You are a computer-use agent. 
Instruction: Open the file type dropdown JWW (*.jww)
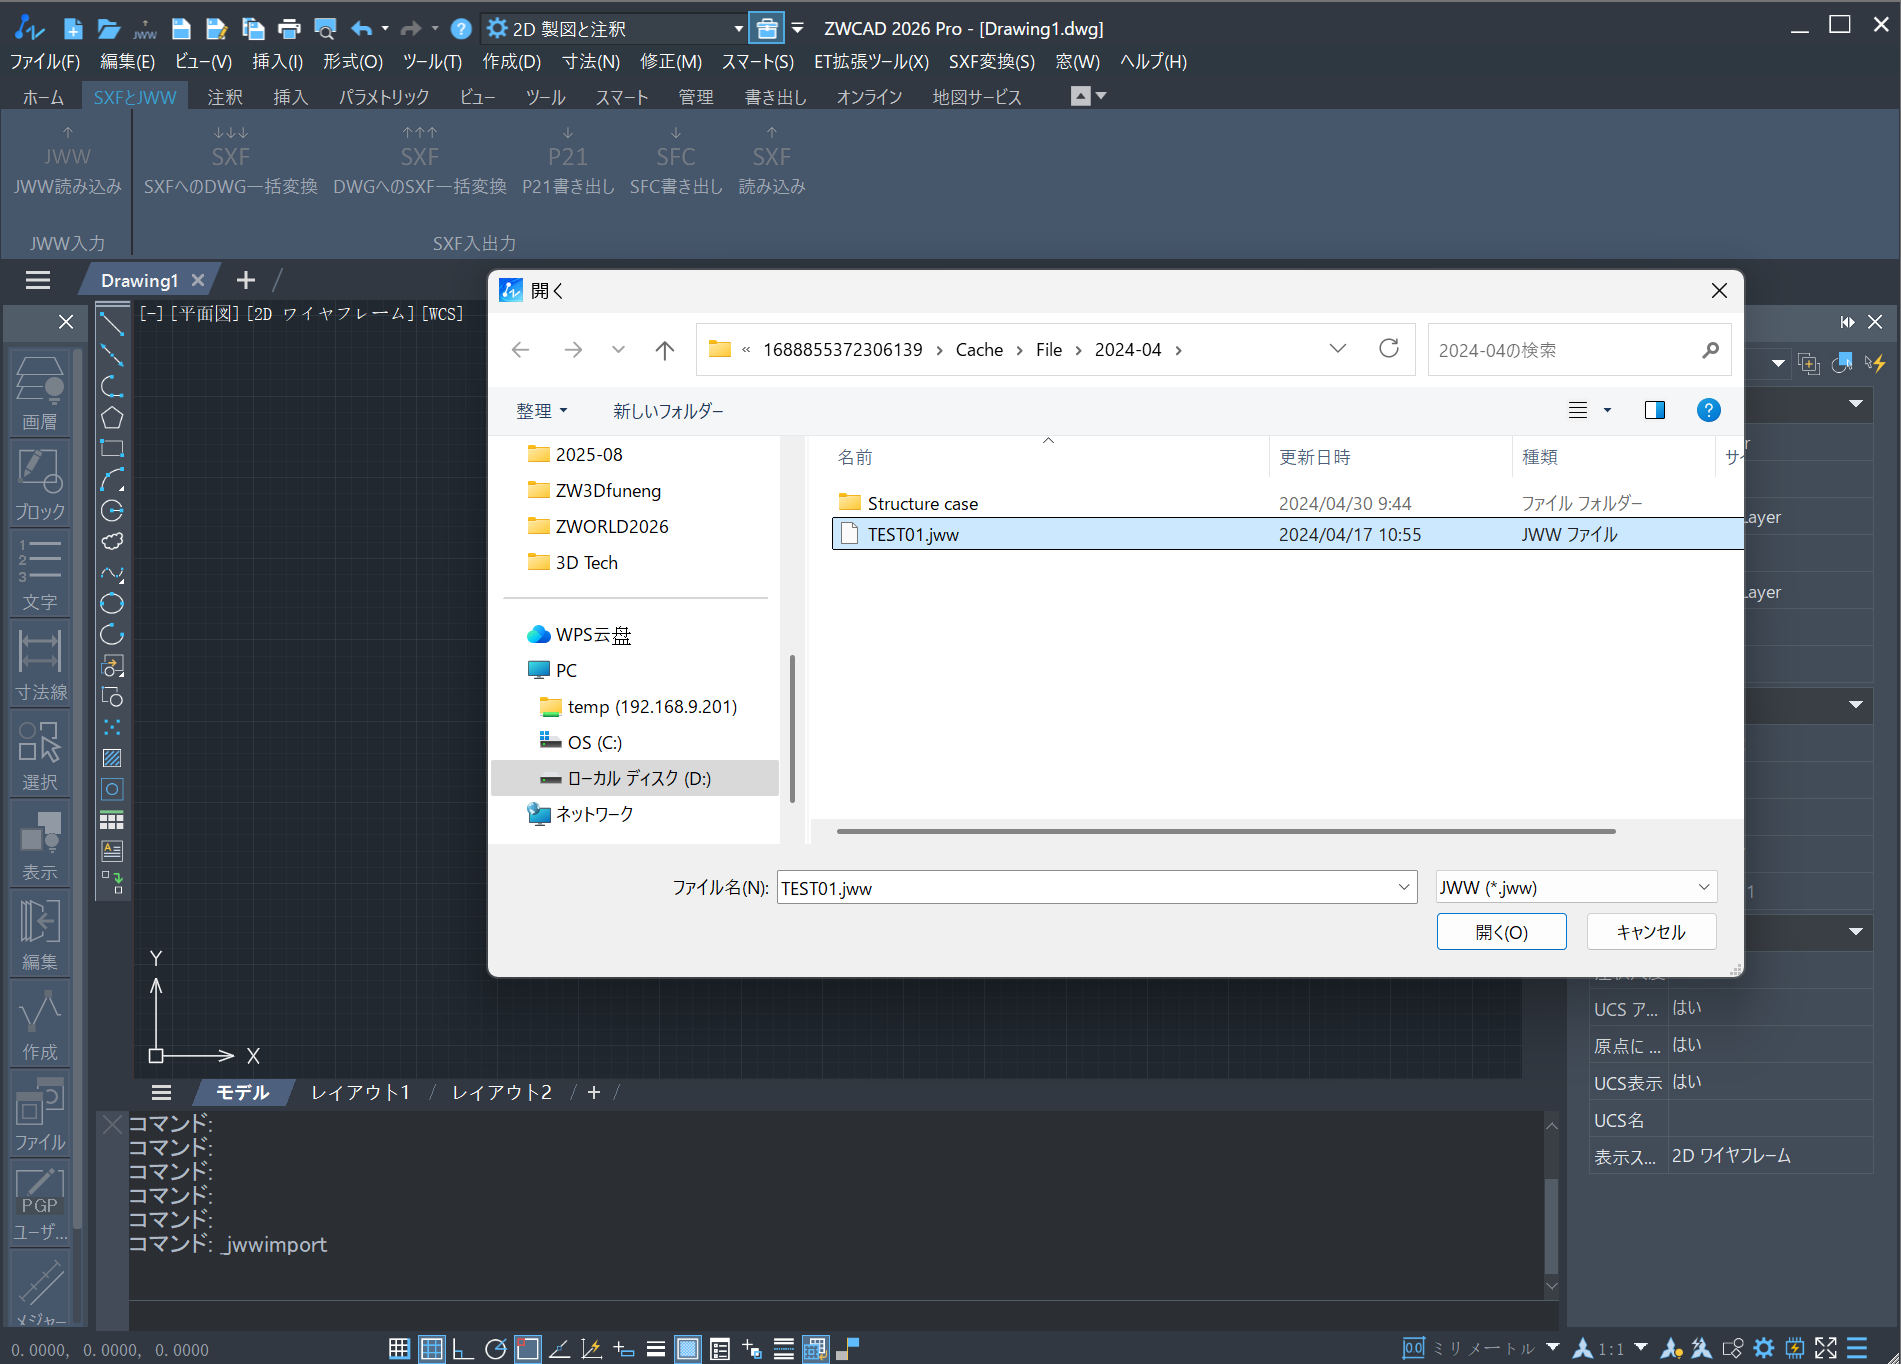click(1576, 887)
